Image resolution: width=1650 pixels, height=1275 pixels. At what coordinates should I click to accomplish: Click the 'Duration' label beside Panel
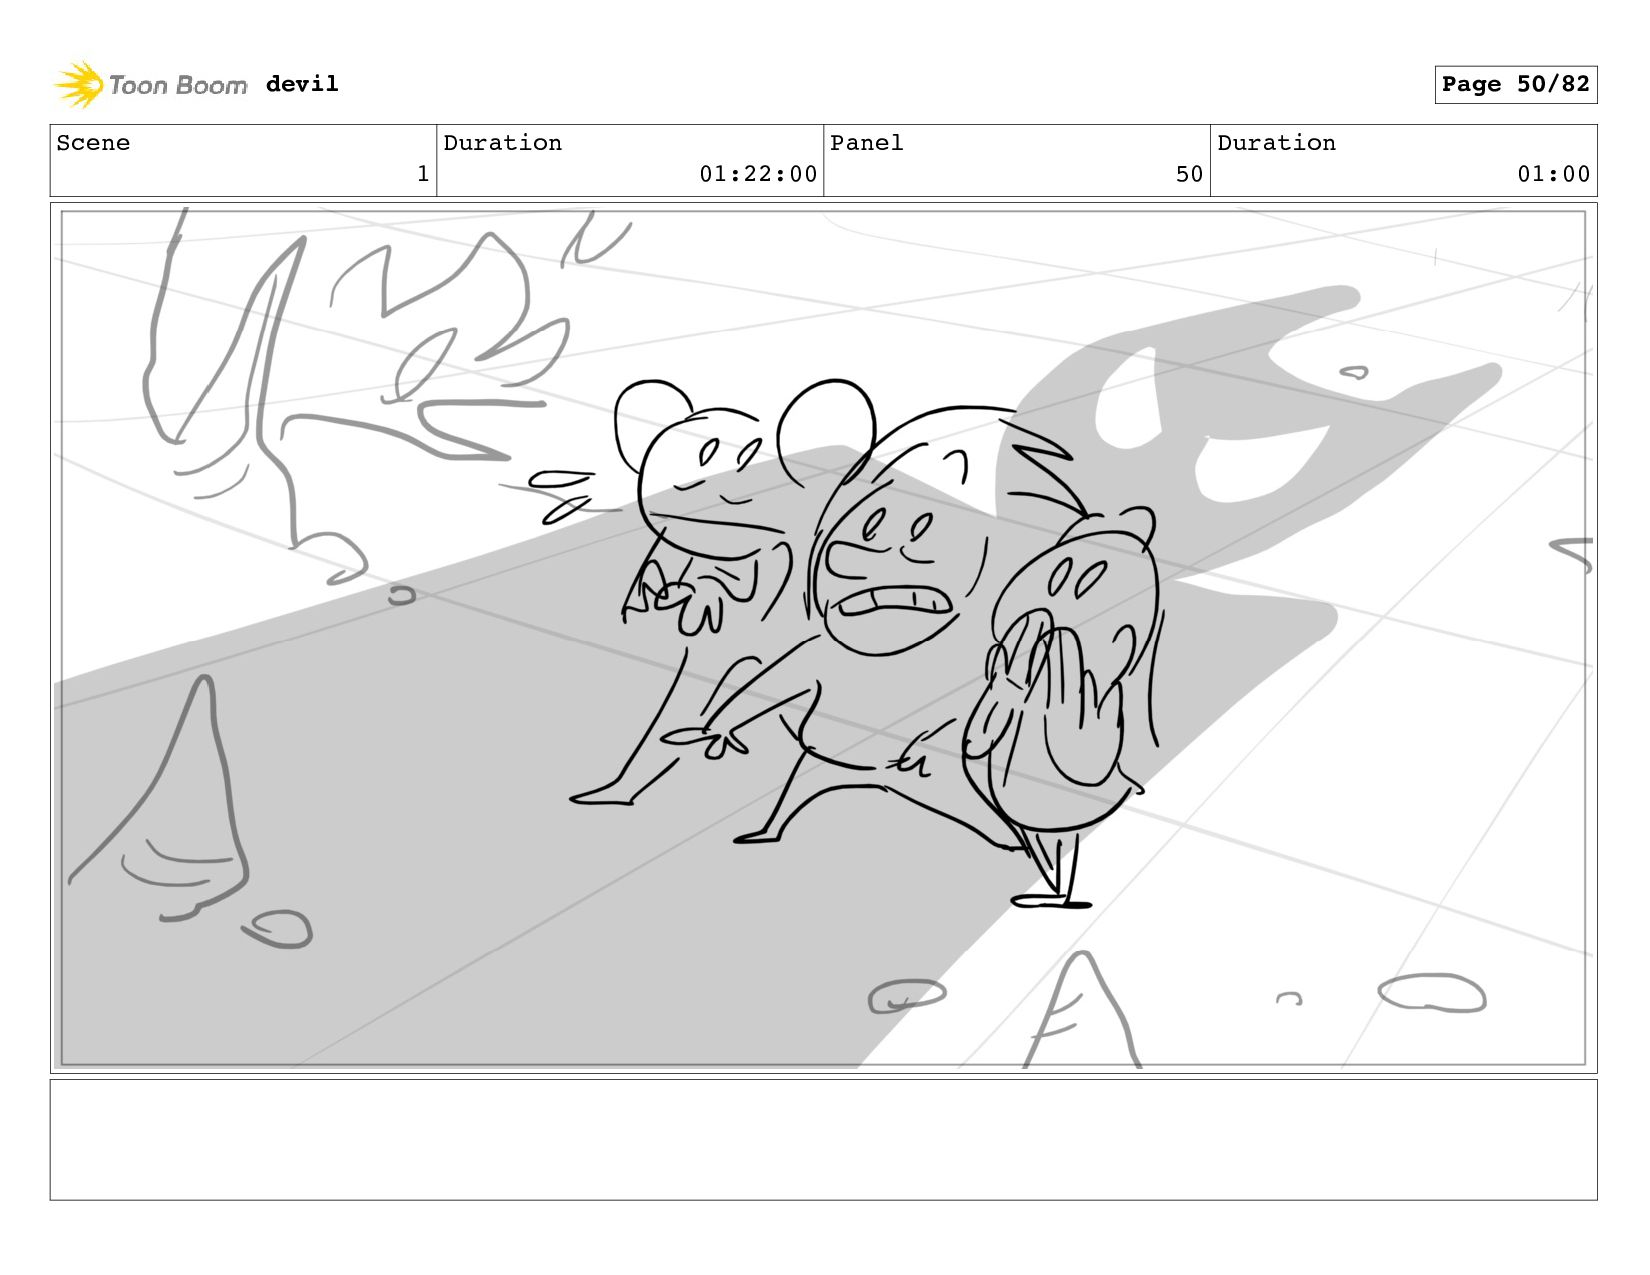pos(1276,143)
